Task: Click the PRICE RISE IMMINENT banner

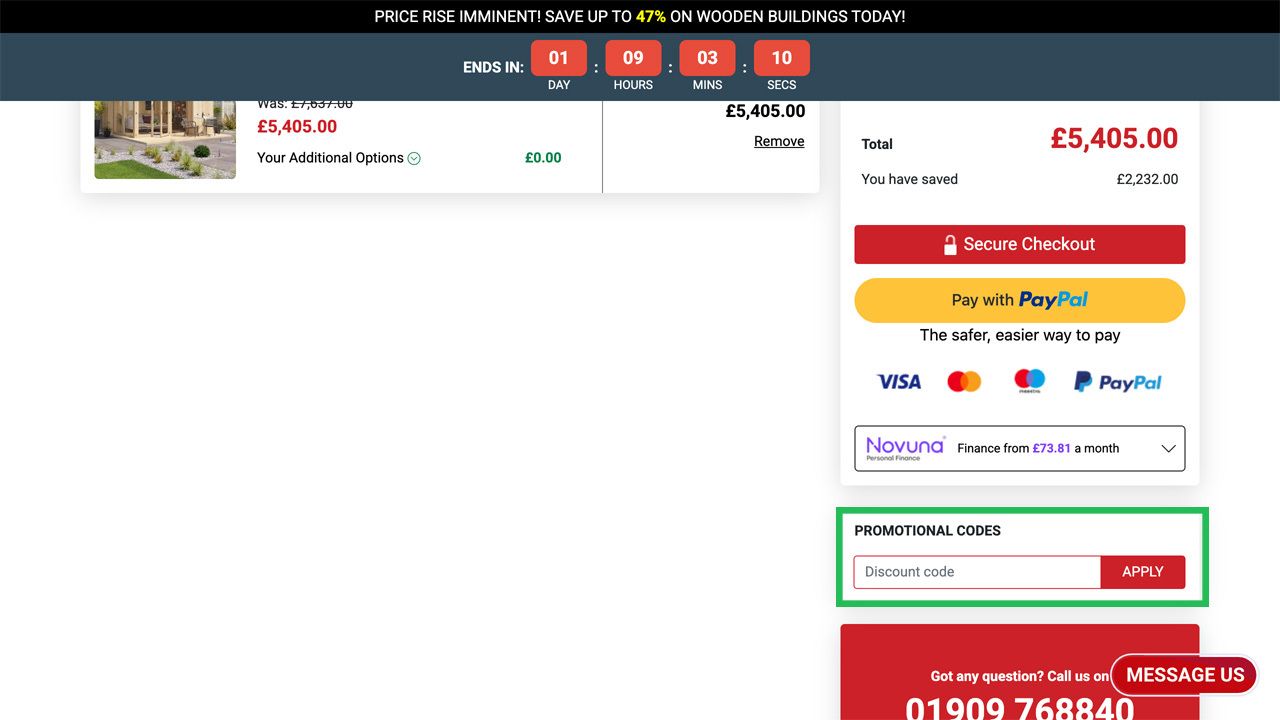Action: coord(640,16)
